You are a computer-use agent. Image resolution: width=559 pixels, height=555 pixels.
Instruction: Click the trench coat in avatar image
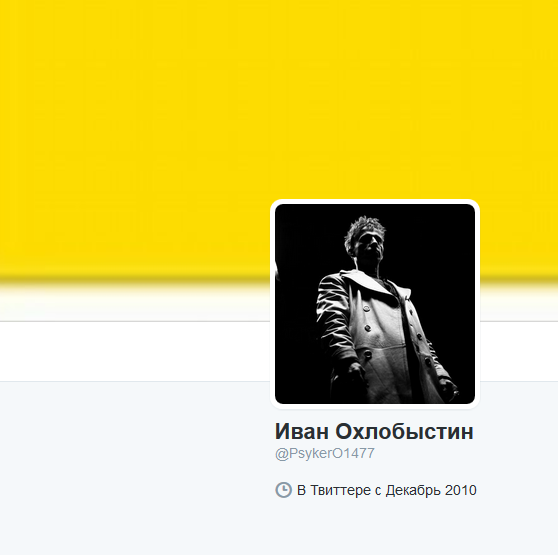point(378,335)
